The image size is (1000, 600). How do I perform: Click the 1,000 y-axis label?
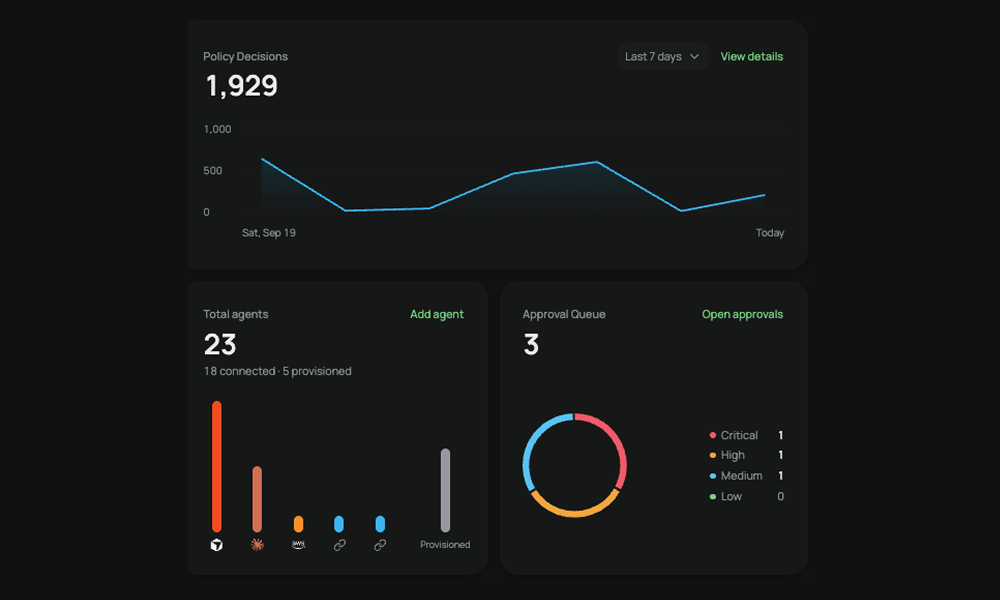pos(217,129)
